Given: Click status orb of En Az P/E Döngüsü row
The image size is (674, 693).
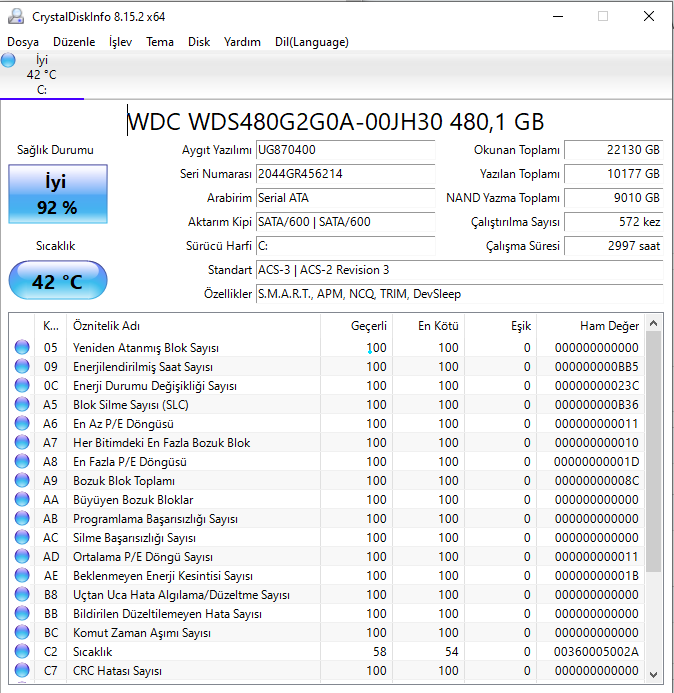Looking at the screenshot, I should click(x=22, y=423).
